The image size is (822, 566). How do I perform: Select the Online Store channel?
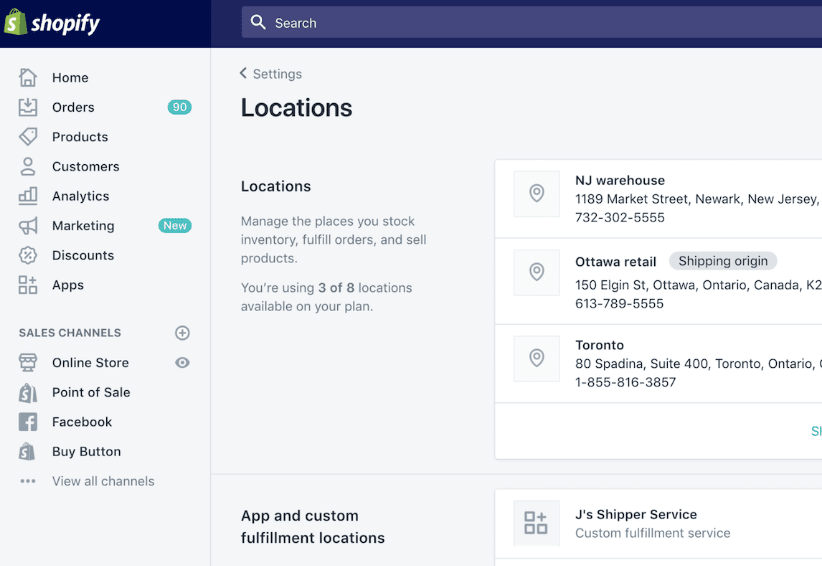pyautogui.click(x=91, y=363)
